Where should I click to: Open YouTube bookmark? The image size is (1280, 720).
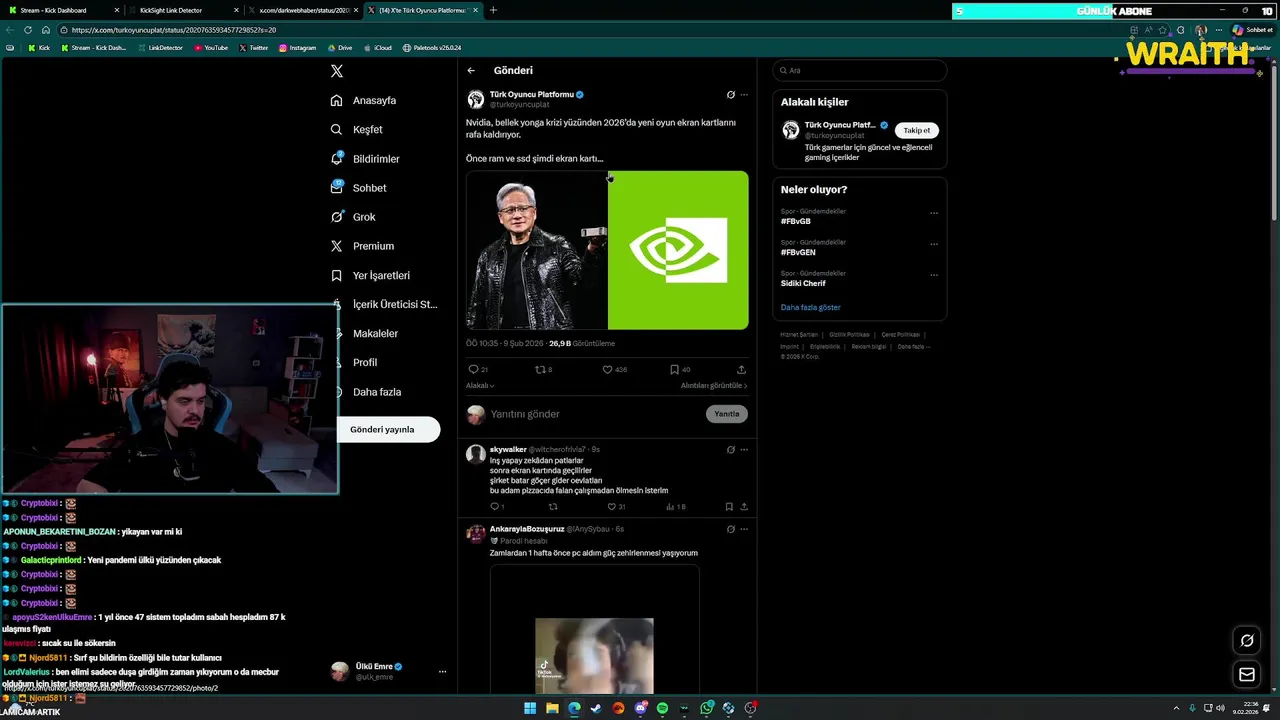coord(211,48)
